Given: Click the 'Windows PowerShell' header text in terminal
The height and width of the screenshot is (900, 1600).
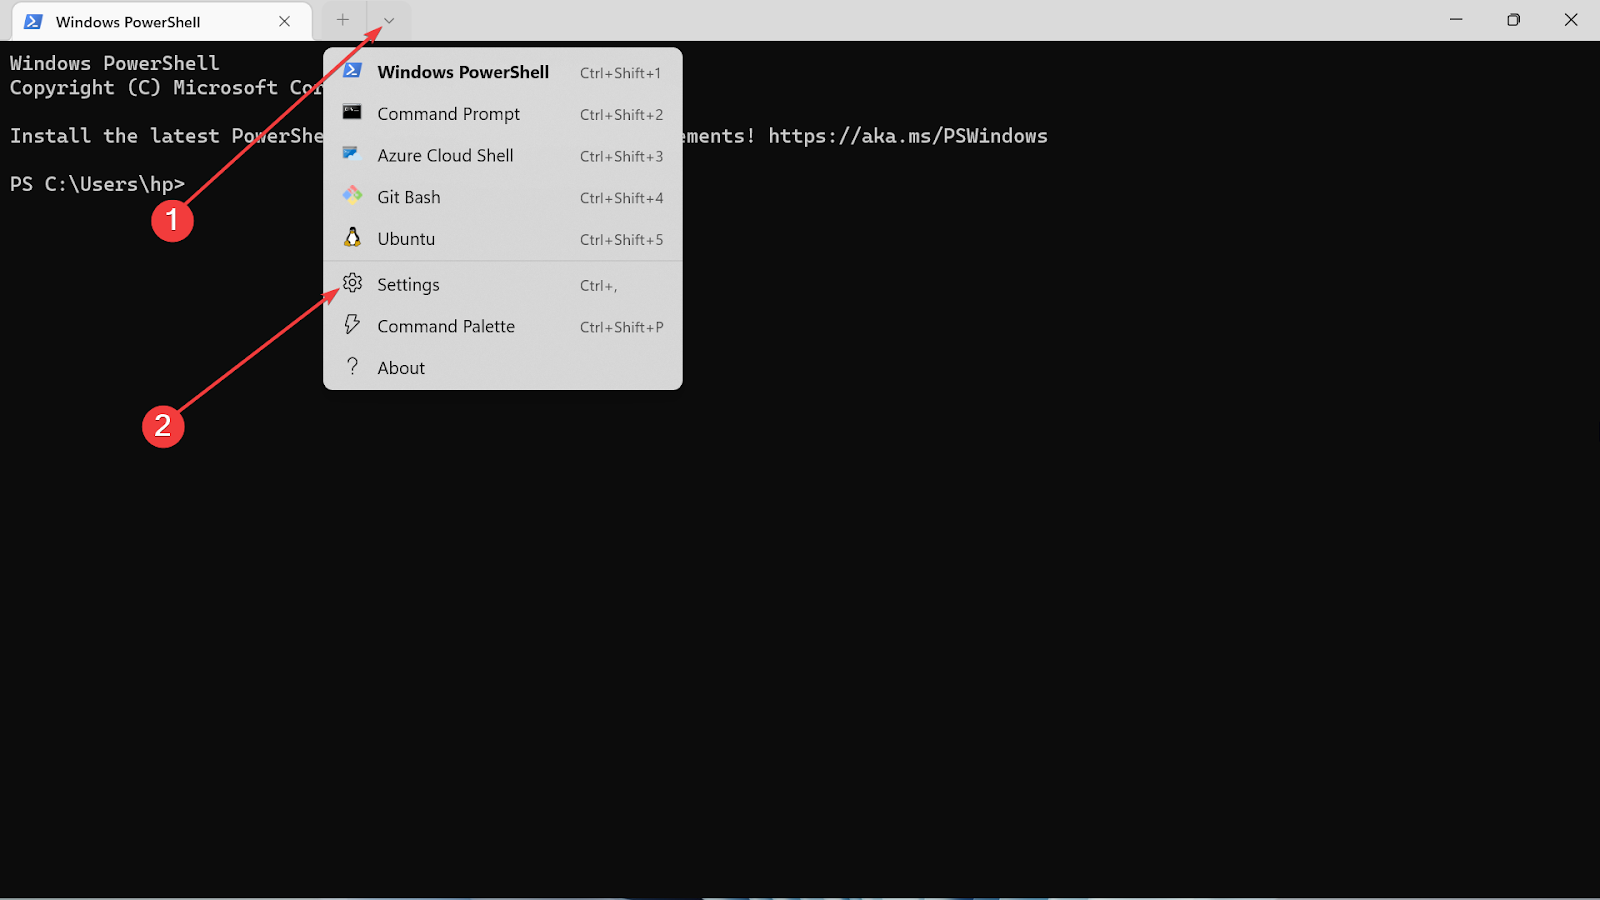Looking at the screenshot, I should pyautogui.click(x=114, y=63).
